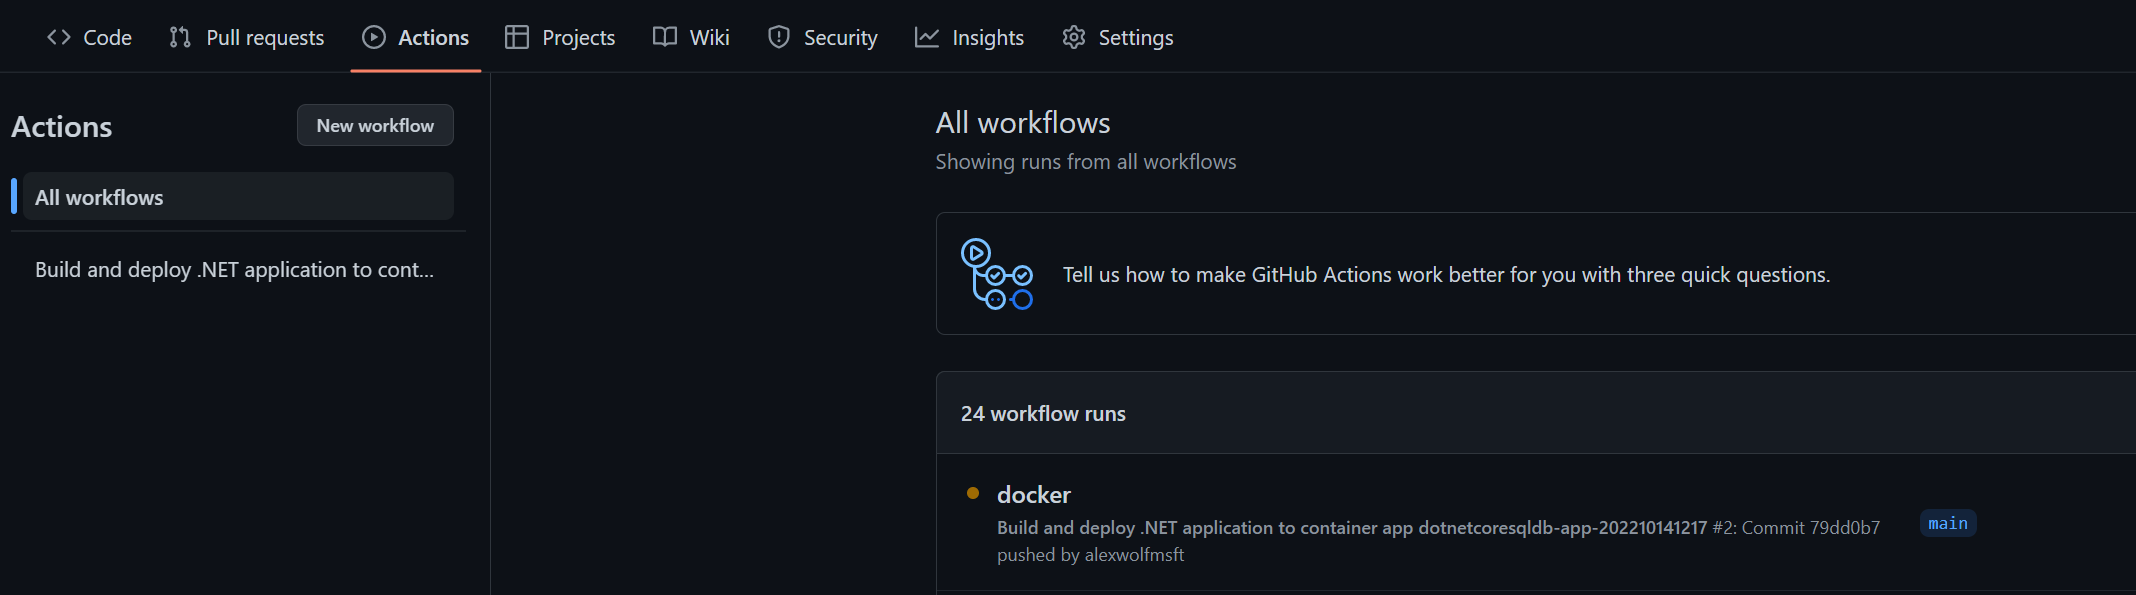Image resolution: width=2136 pixels, height=595 pixels.
Task: Open the docker workflow run
Action: pos(1033,495)
